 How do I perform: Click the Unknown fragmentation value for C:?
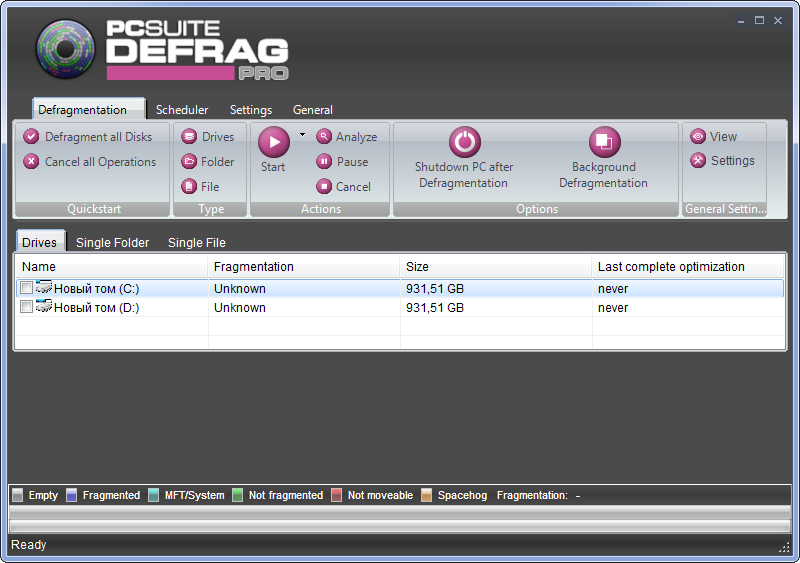[x=240, y=289]
